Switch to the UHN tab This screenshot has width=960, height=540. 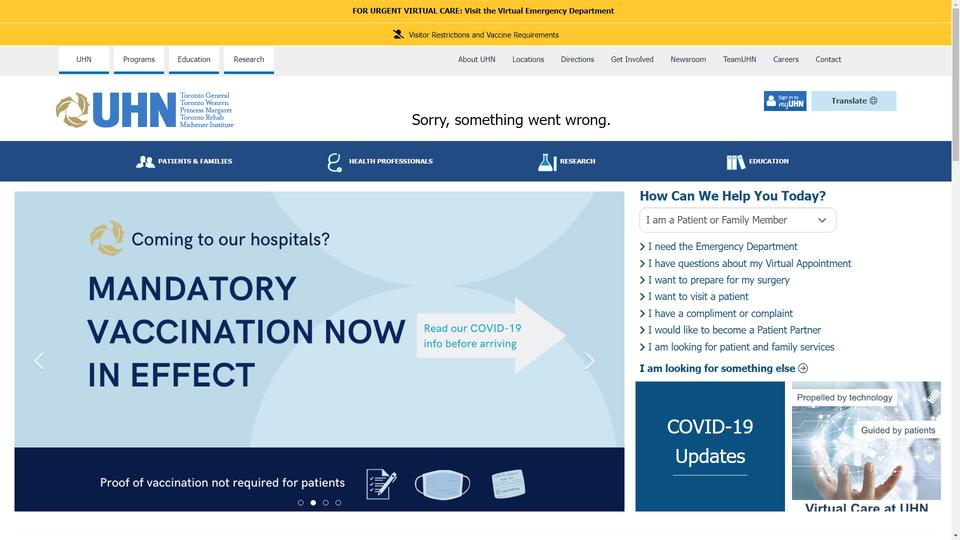pos(84,60)
